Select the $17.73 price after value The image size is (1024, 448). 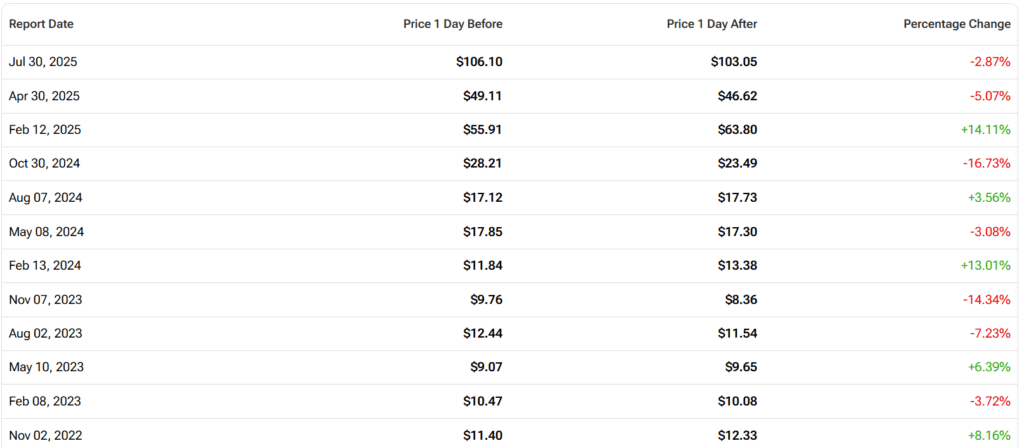(736, 198)
